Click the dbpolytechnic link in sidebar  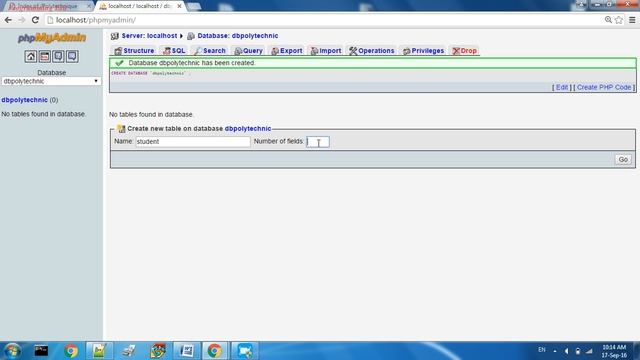tap(24, 100)
